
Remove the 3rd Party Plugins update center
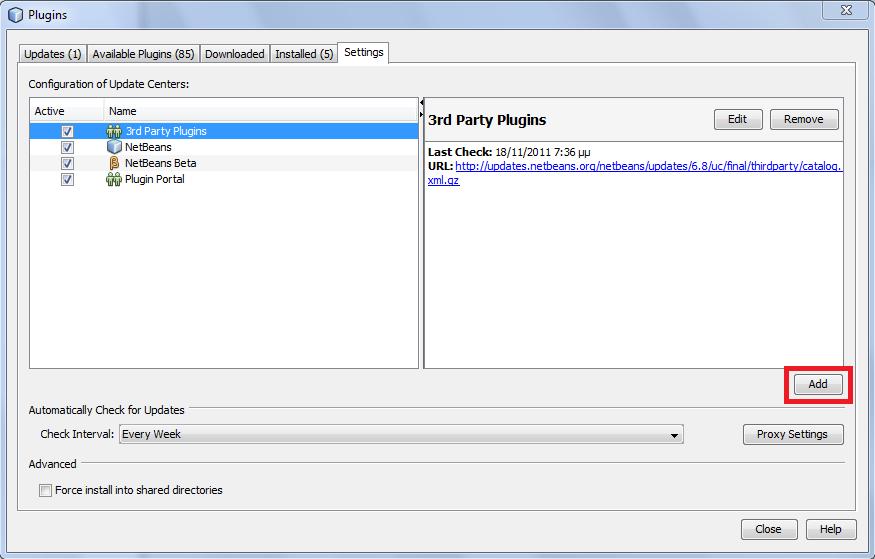tap(804, 119)
